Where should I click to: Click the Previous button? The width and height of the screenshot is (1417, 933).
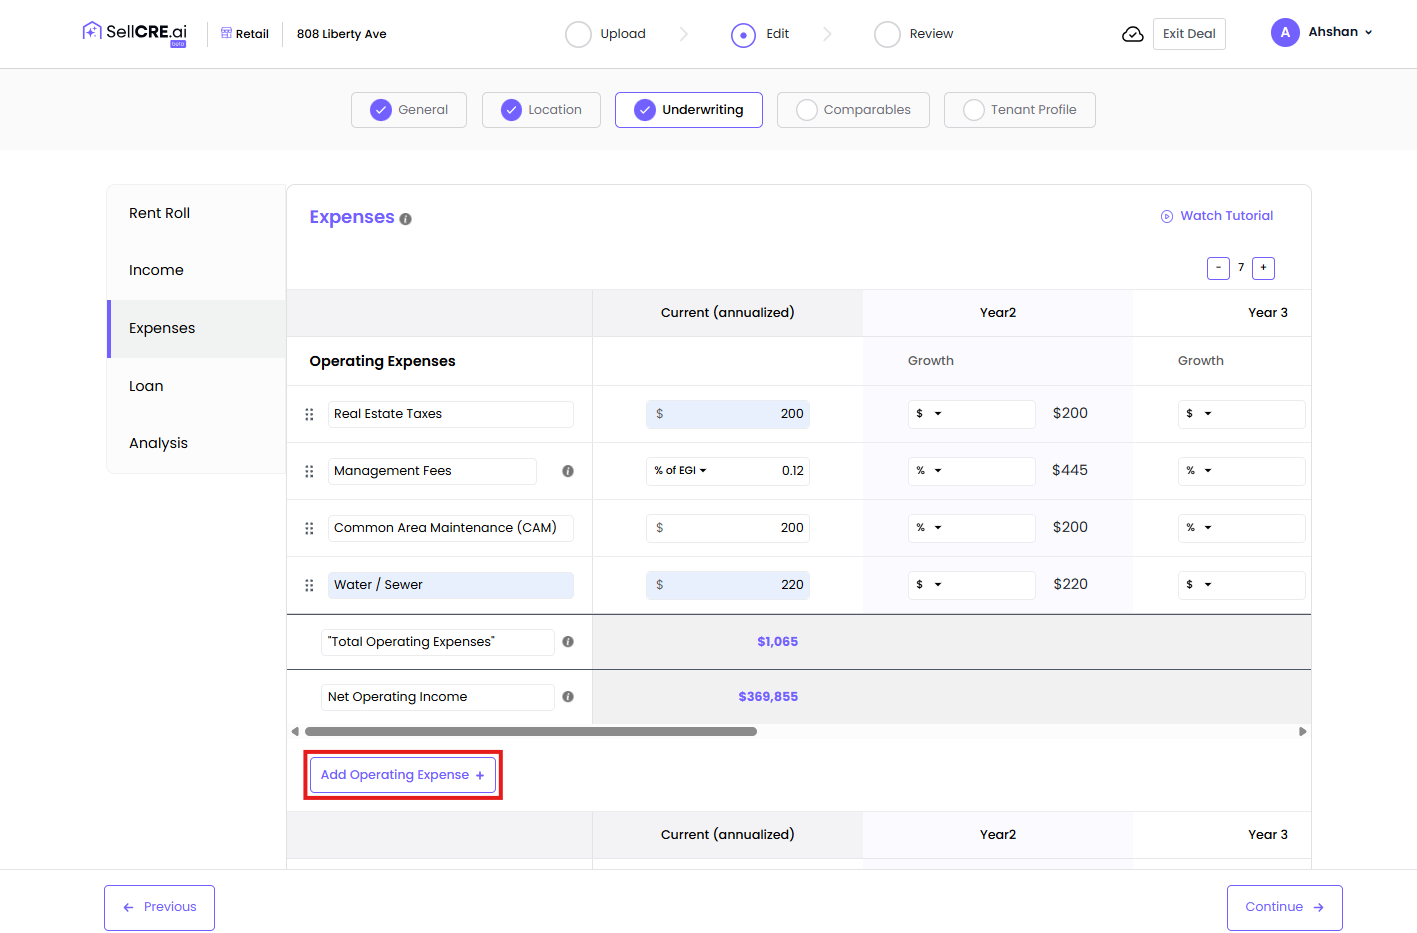159,908
